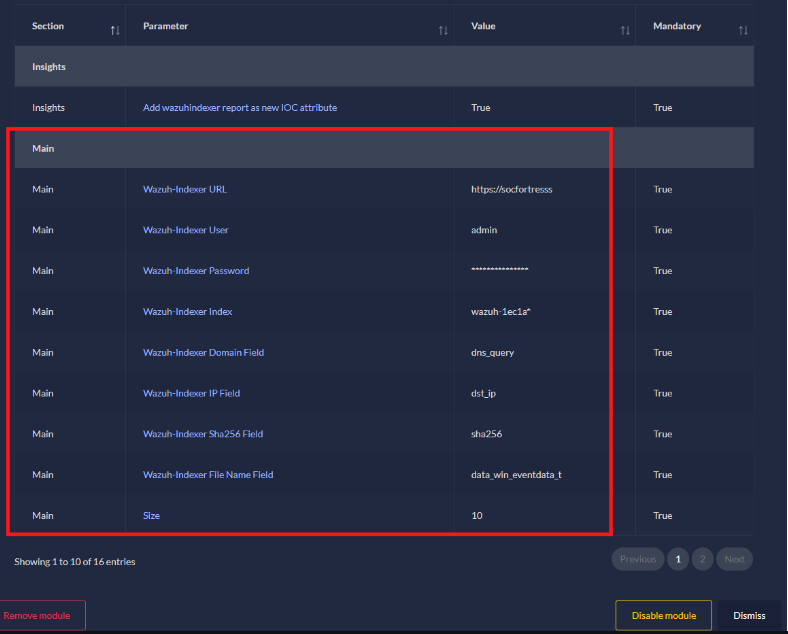Click Mandatory True in the Size row
The image size is (788, 634).
662,515
